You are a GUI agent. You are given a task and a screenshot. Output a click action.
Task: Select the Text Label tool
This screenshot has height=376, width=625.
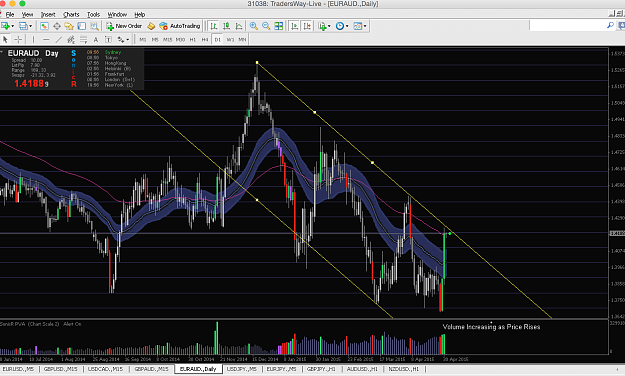tap(108, 39)
